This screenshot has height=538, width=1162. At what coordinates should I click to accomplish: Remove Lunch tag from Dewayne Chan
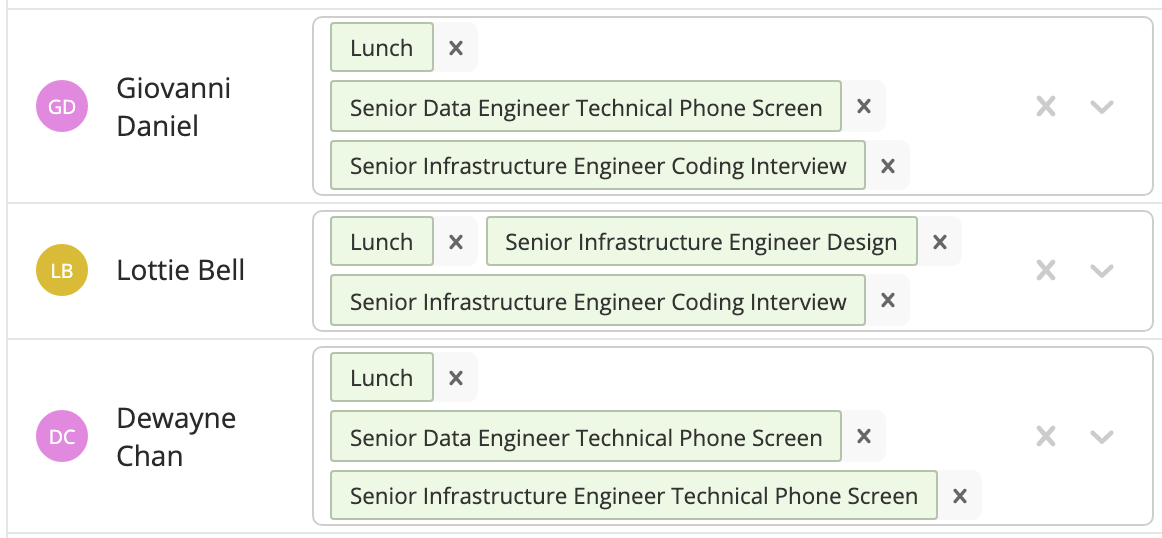[x=456, y=378]
